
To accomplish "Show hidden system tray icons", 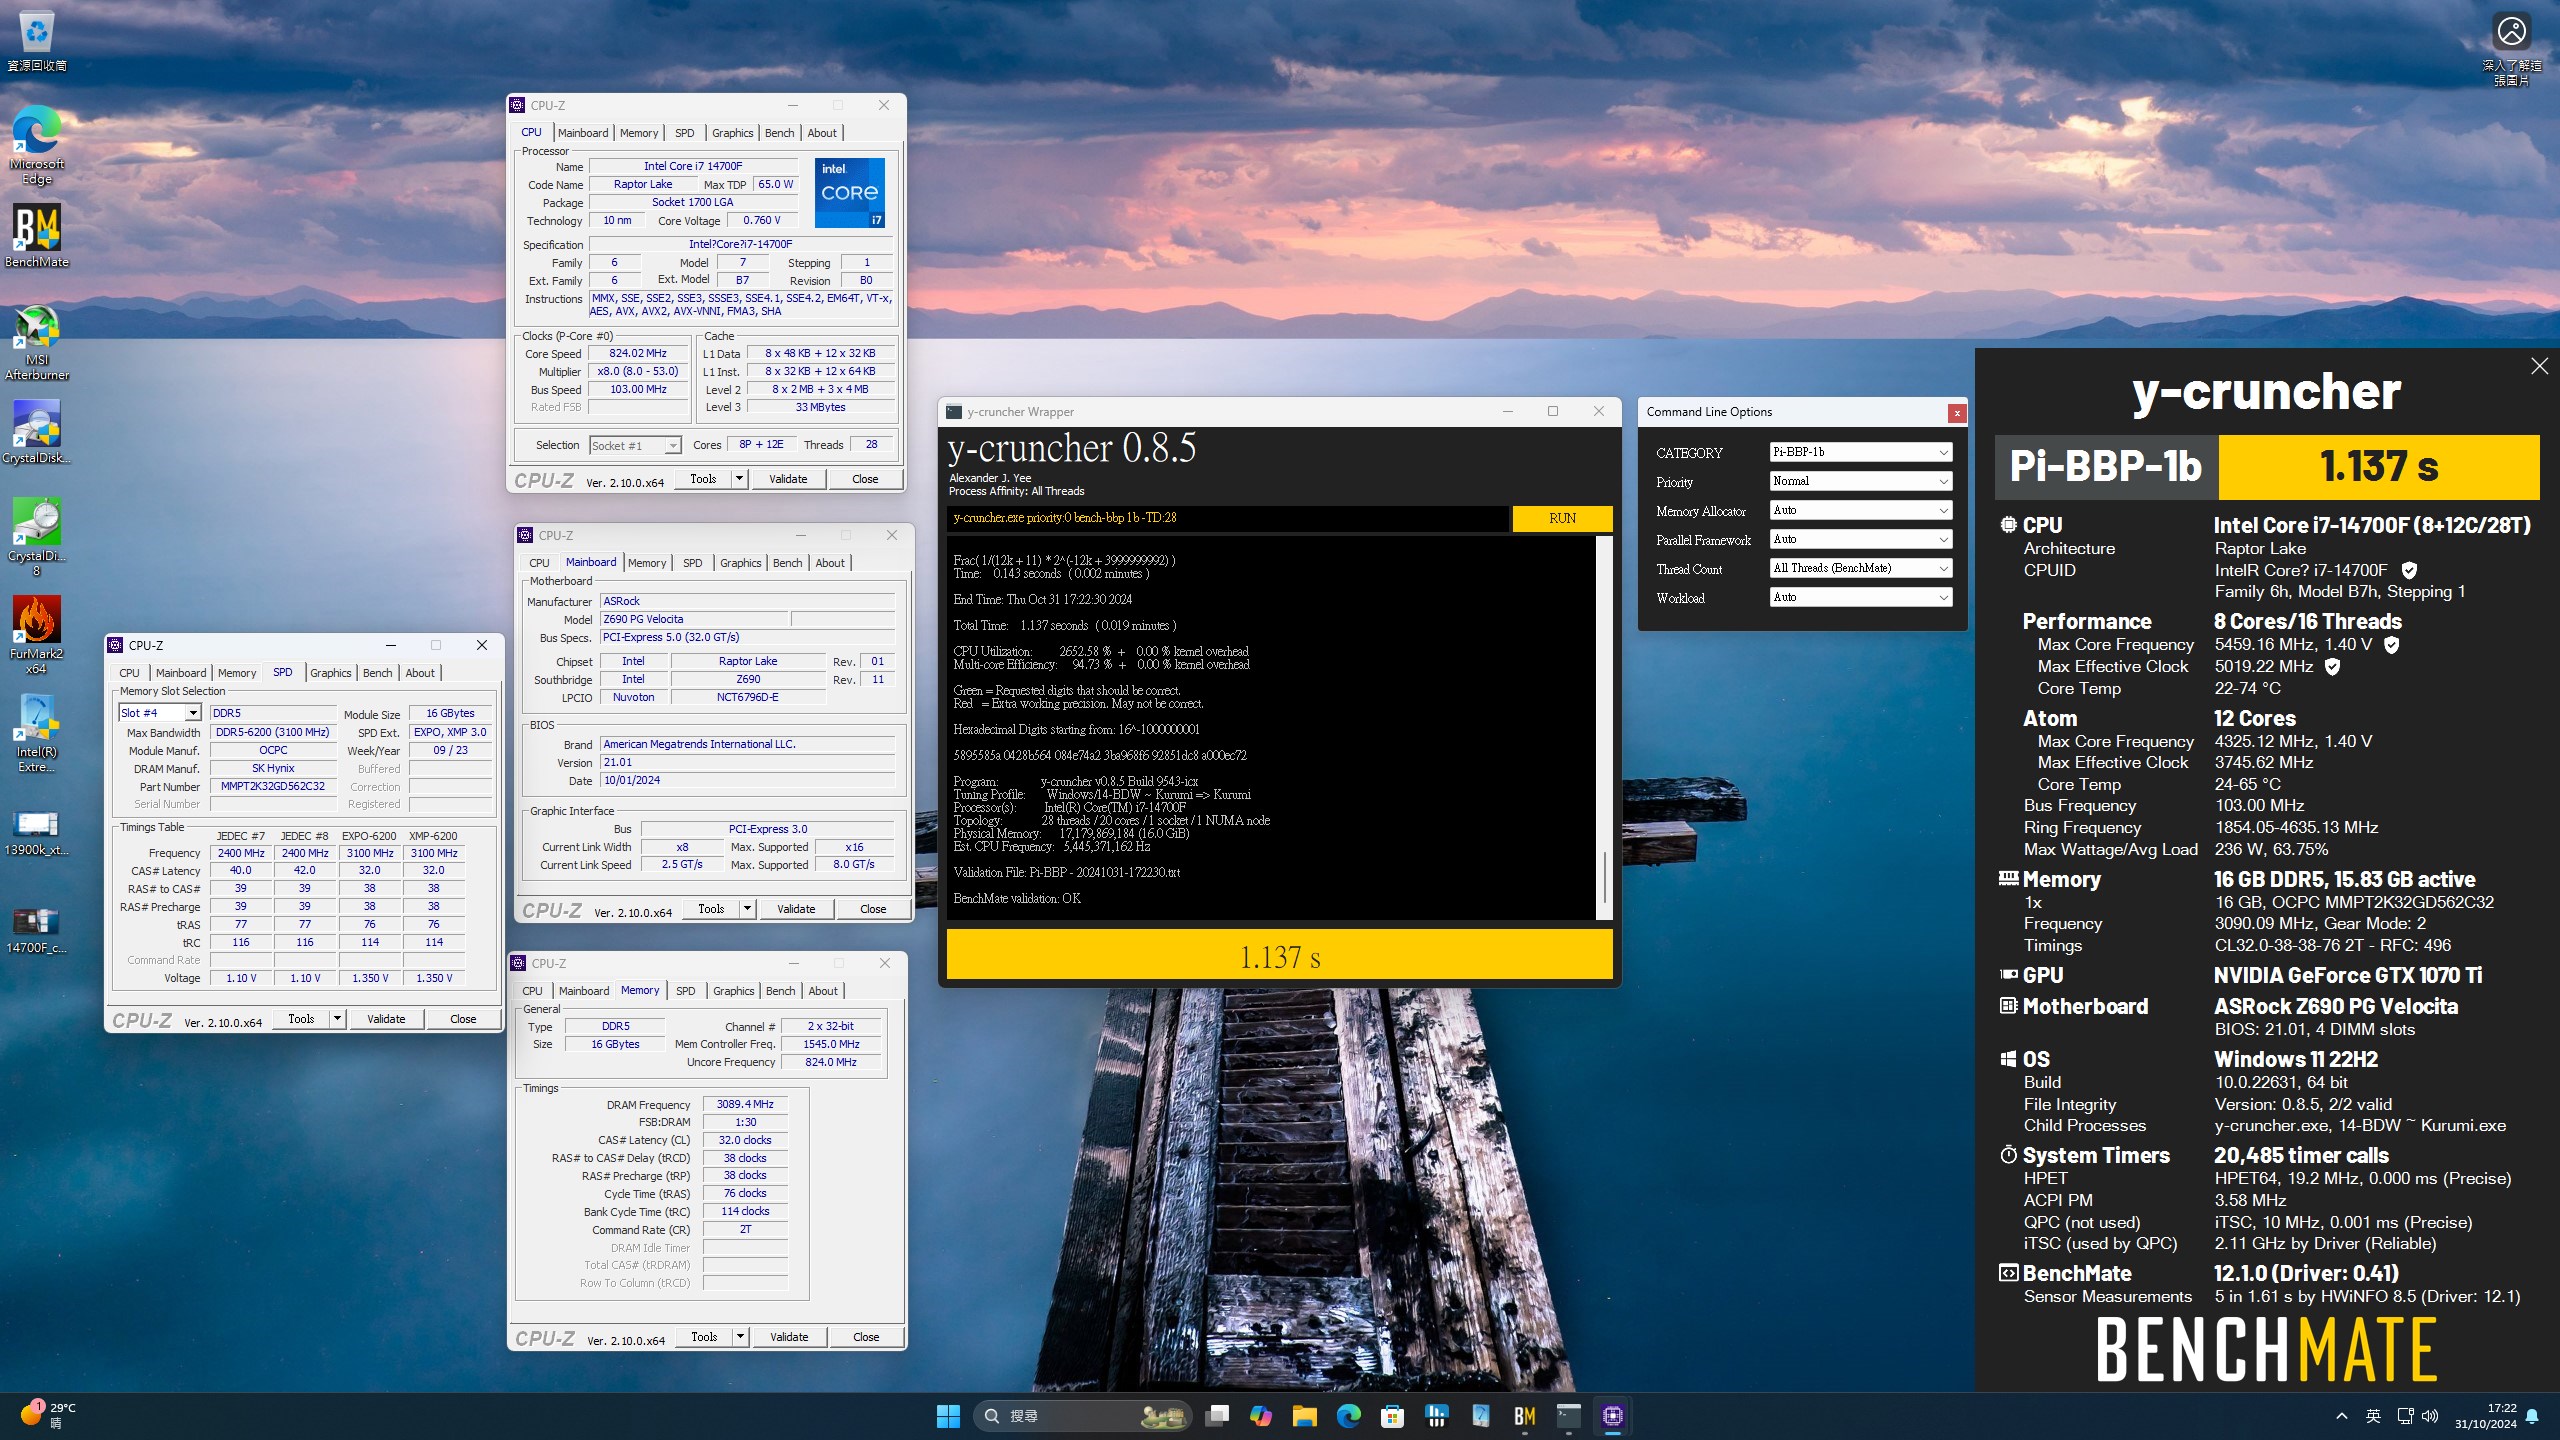I will pyautogui.click(x=2341, y=1416).
